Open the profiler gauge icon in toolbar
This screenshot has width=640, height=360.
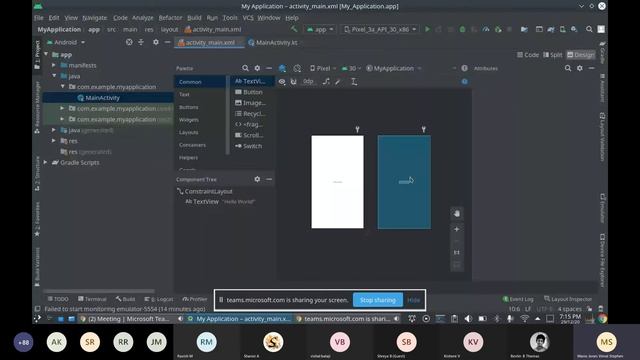tap(486, 29)
